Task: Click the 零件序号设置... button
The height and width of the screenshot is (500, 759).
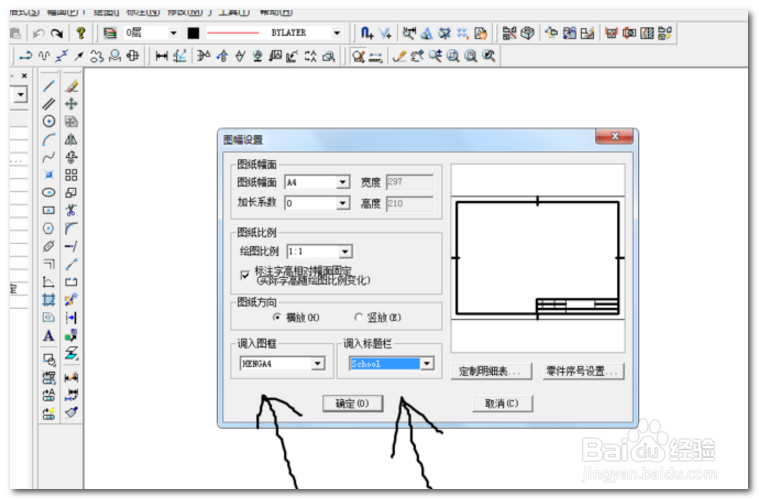Action: 583,371
